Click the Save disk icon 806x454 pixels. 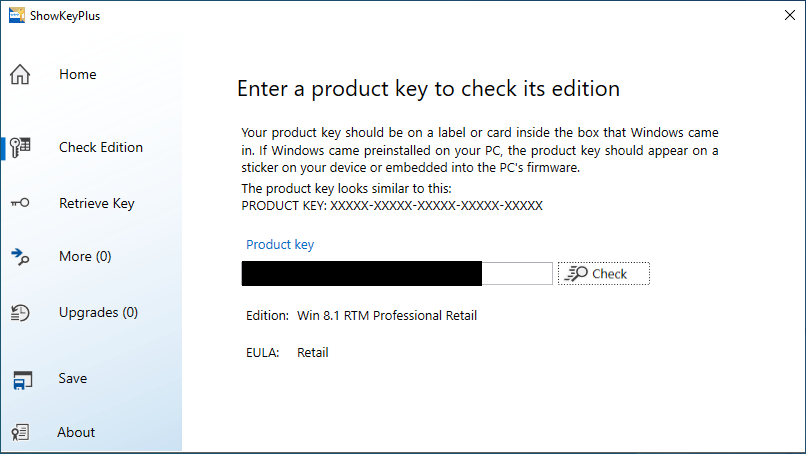click(x=22, y=379)
